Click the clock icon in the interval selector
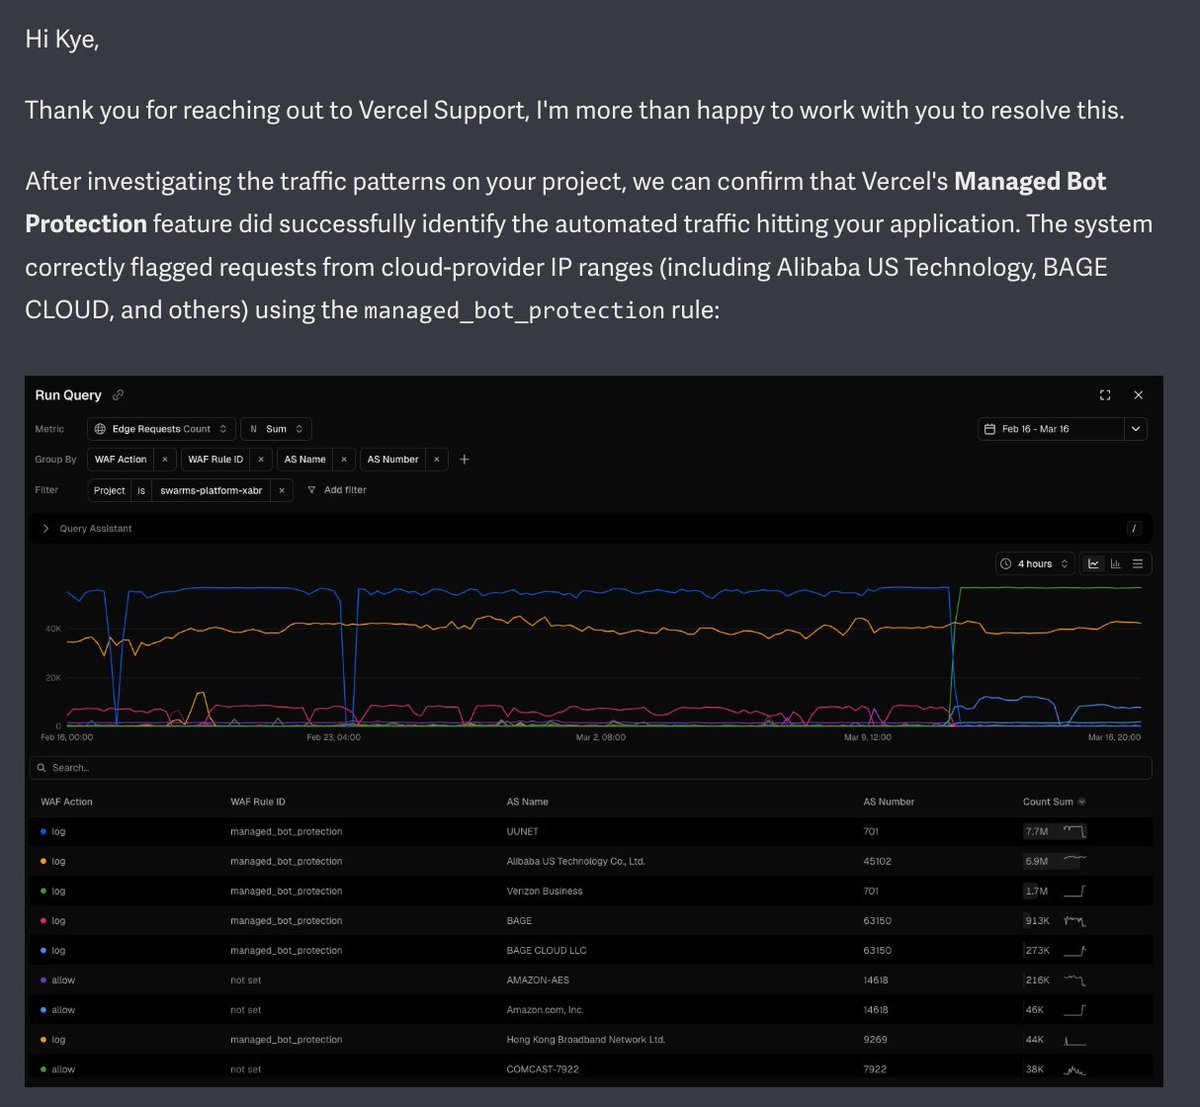Viewport: 1200px width, 1107px height. pos(1006,564)
